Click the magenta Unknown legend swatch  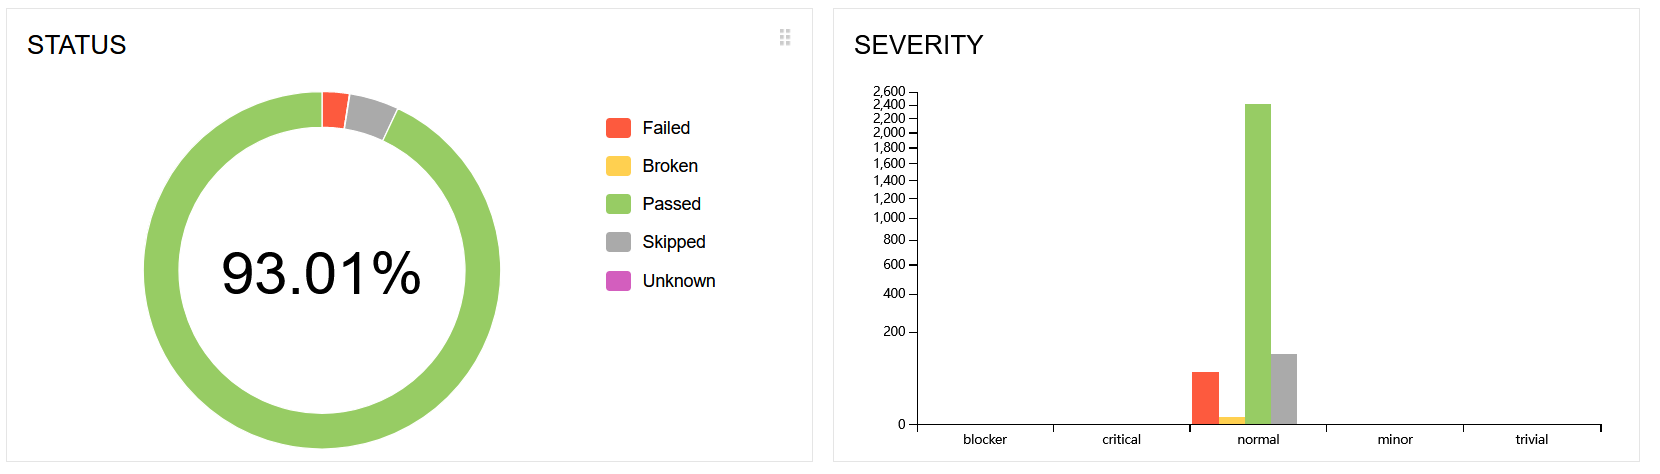(x=618, y=281)
